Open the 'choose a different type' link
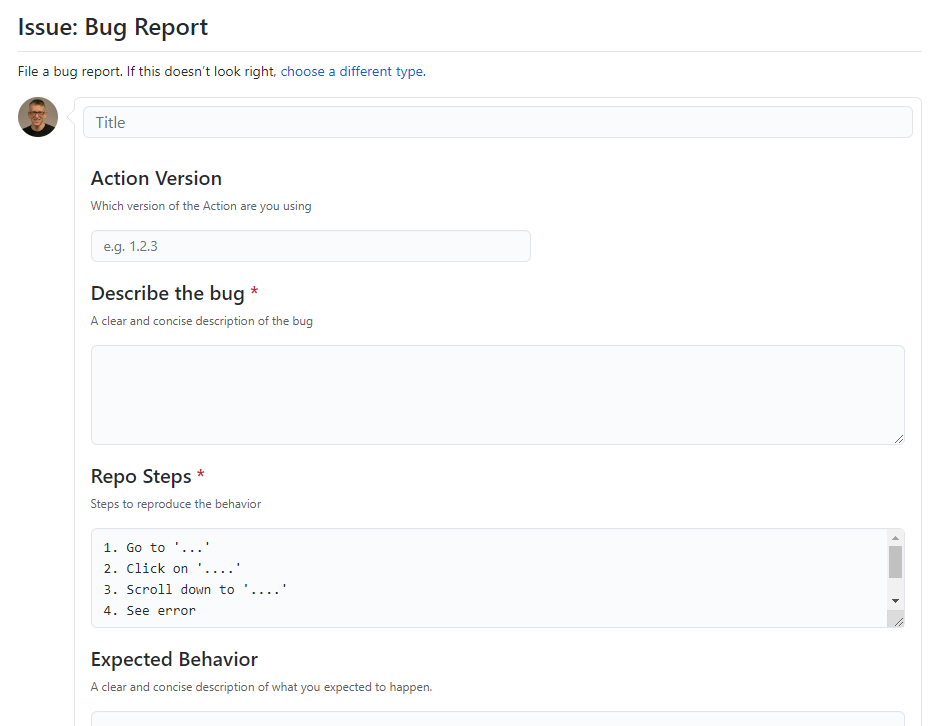This screenshot has width=933, height=726. pyautogui.click(x=353, y=71)
